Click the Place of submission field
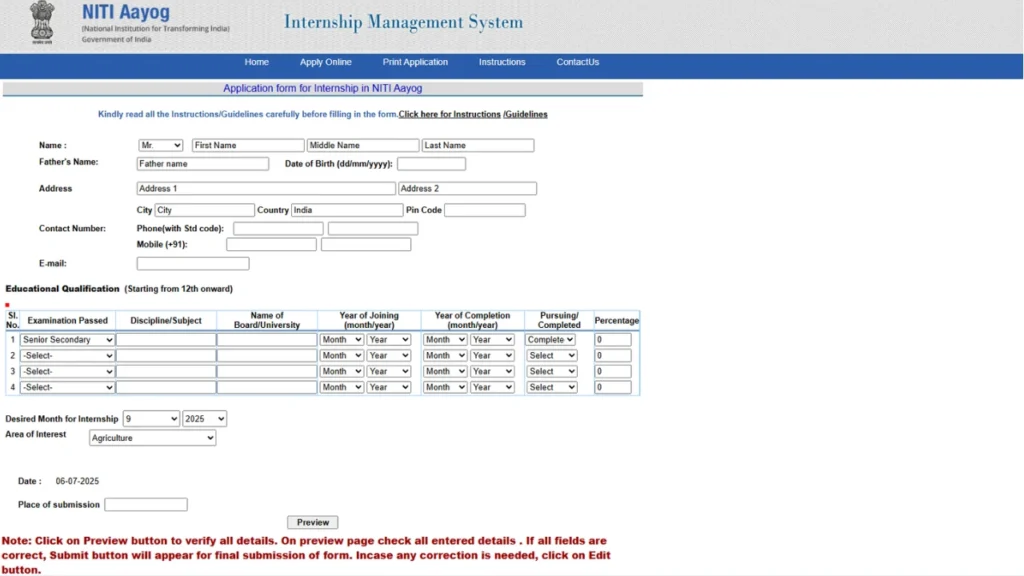The width and height of the screenshot is (1024, 576). point(145,503)
